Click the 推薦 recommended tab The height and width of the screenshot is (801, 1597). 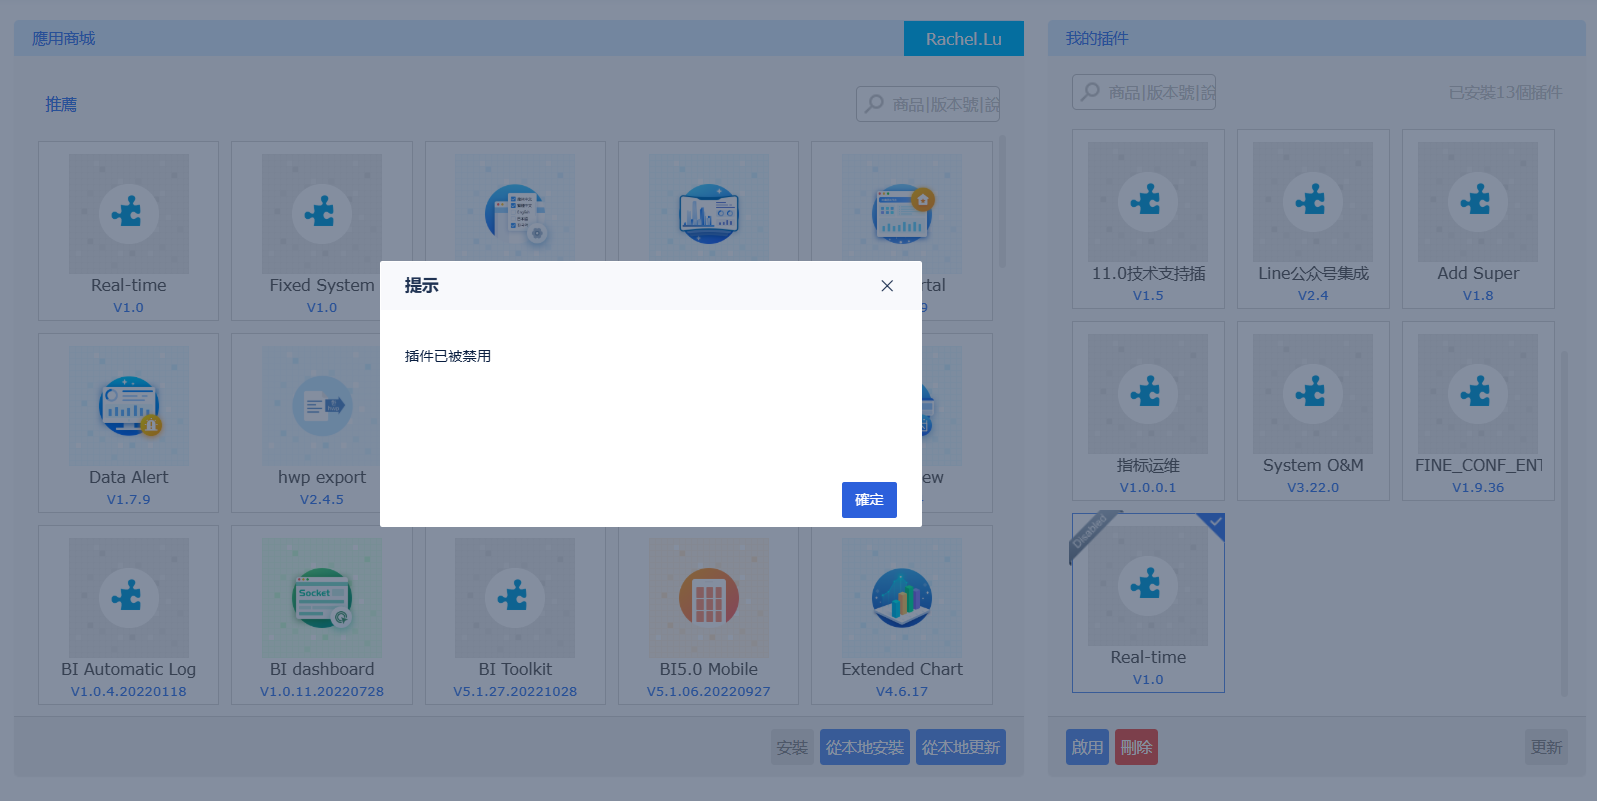pyautogui.click(x=61, y=104)
